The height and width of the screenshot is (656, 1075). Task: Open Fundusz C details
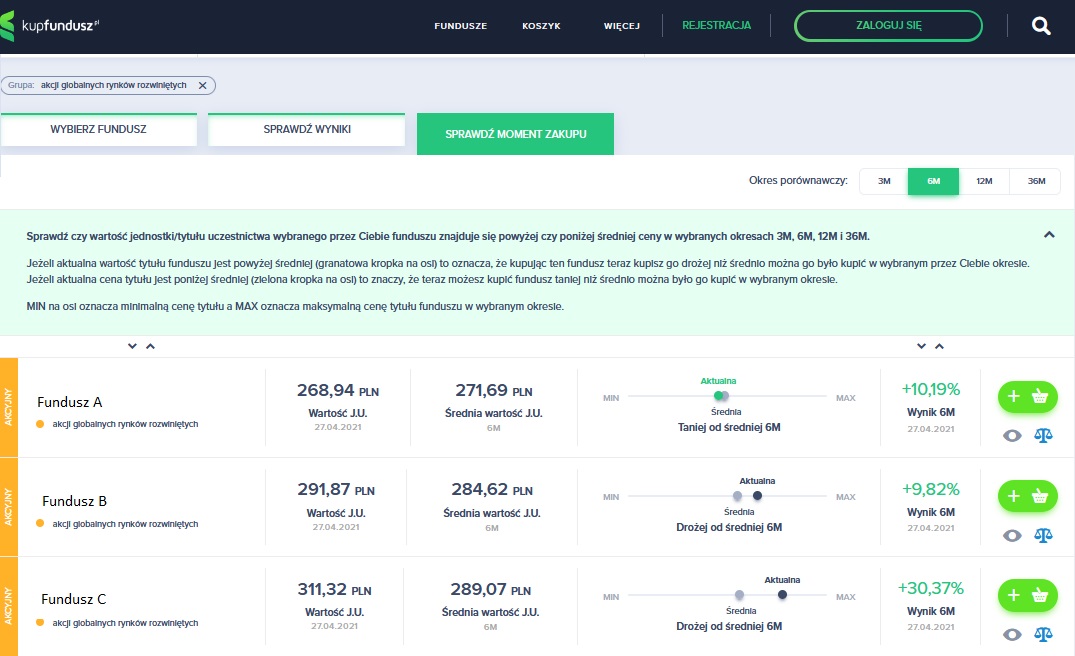[x=73, y=599]
